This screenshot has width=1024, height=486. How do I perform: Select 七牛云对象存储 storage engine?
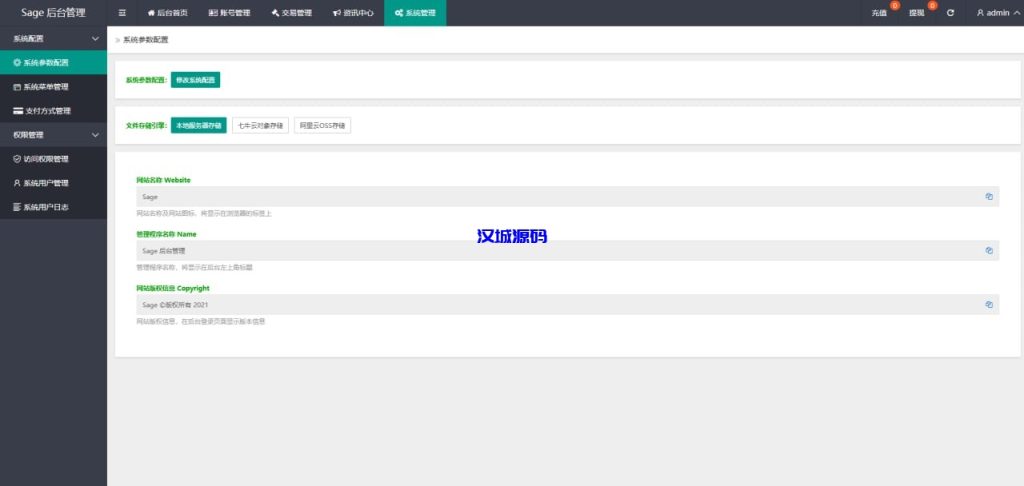click(x=260, y=126)
